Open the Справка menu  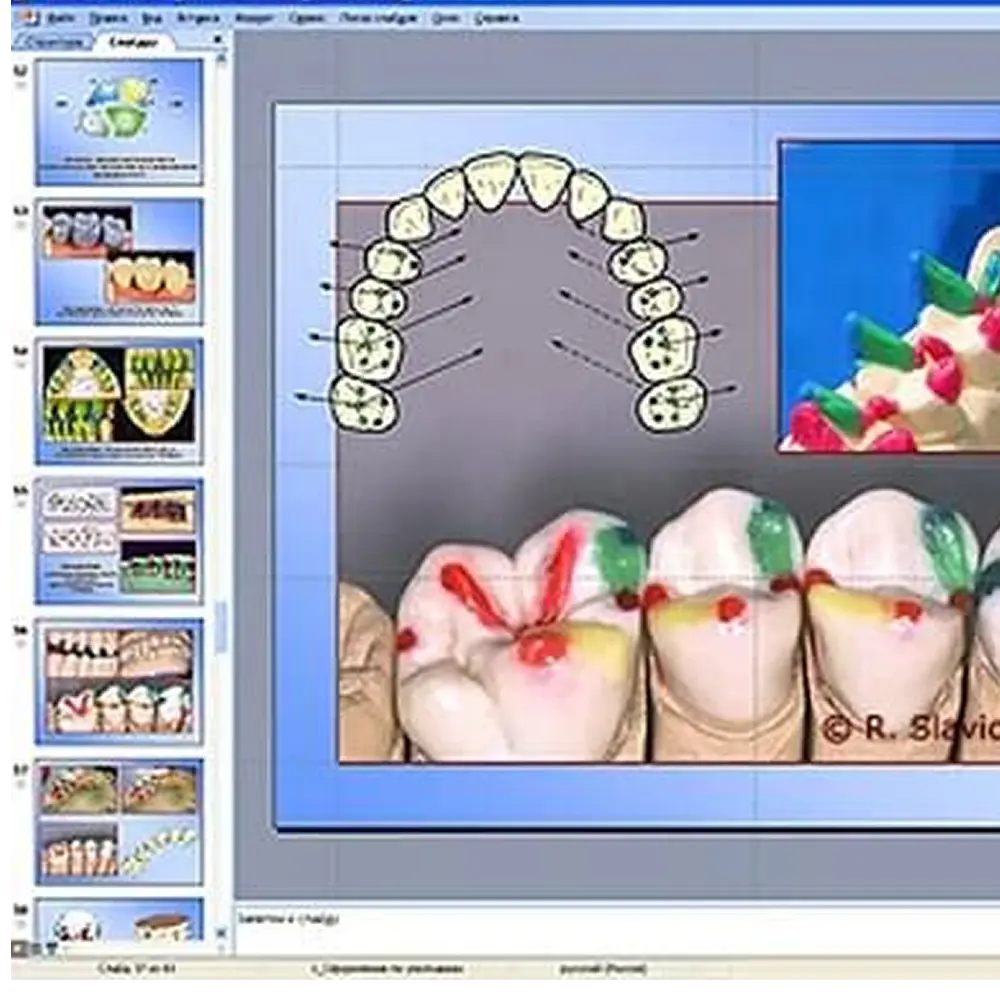coord(496,18)
